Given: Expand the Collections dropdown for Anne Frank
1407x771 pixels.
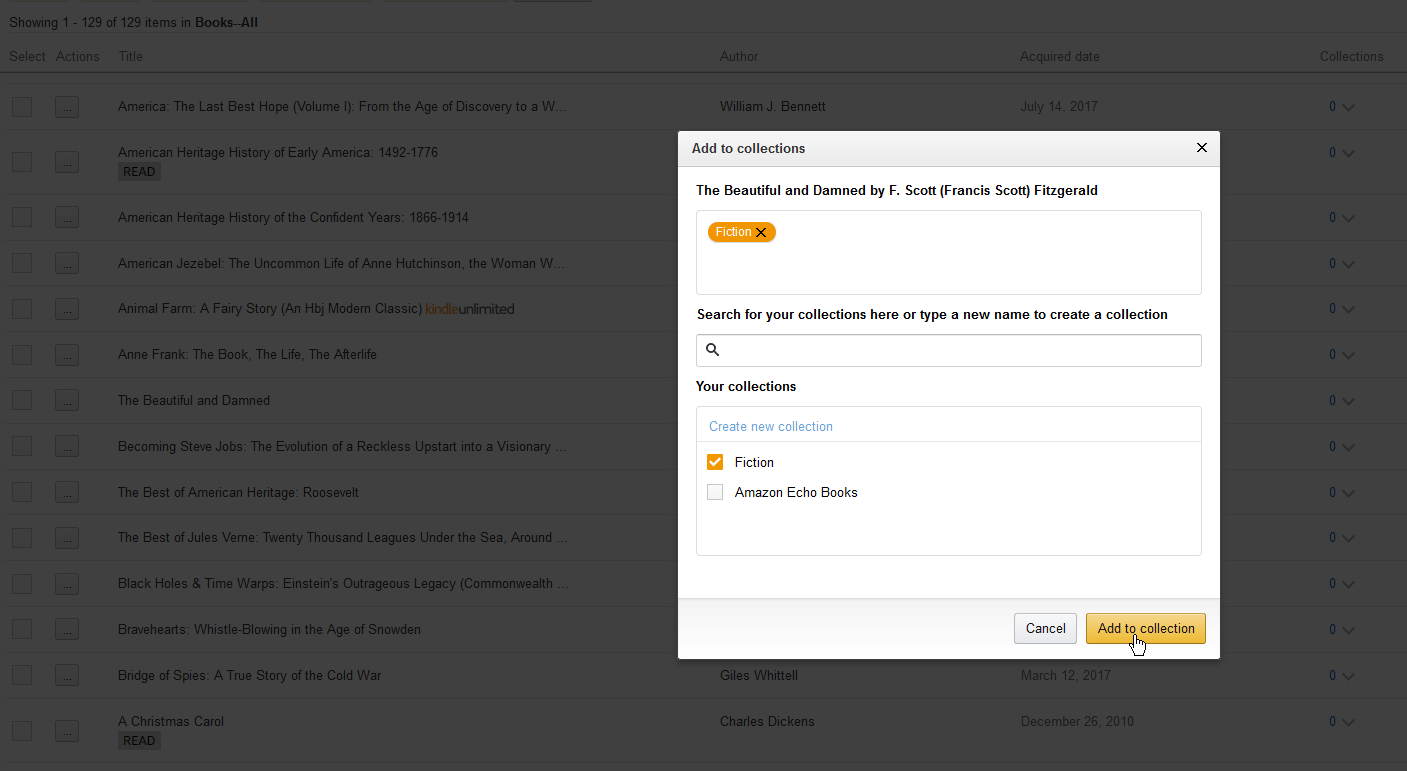Looking at the screenshot, I should click(1347, 354).
